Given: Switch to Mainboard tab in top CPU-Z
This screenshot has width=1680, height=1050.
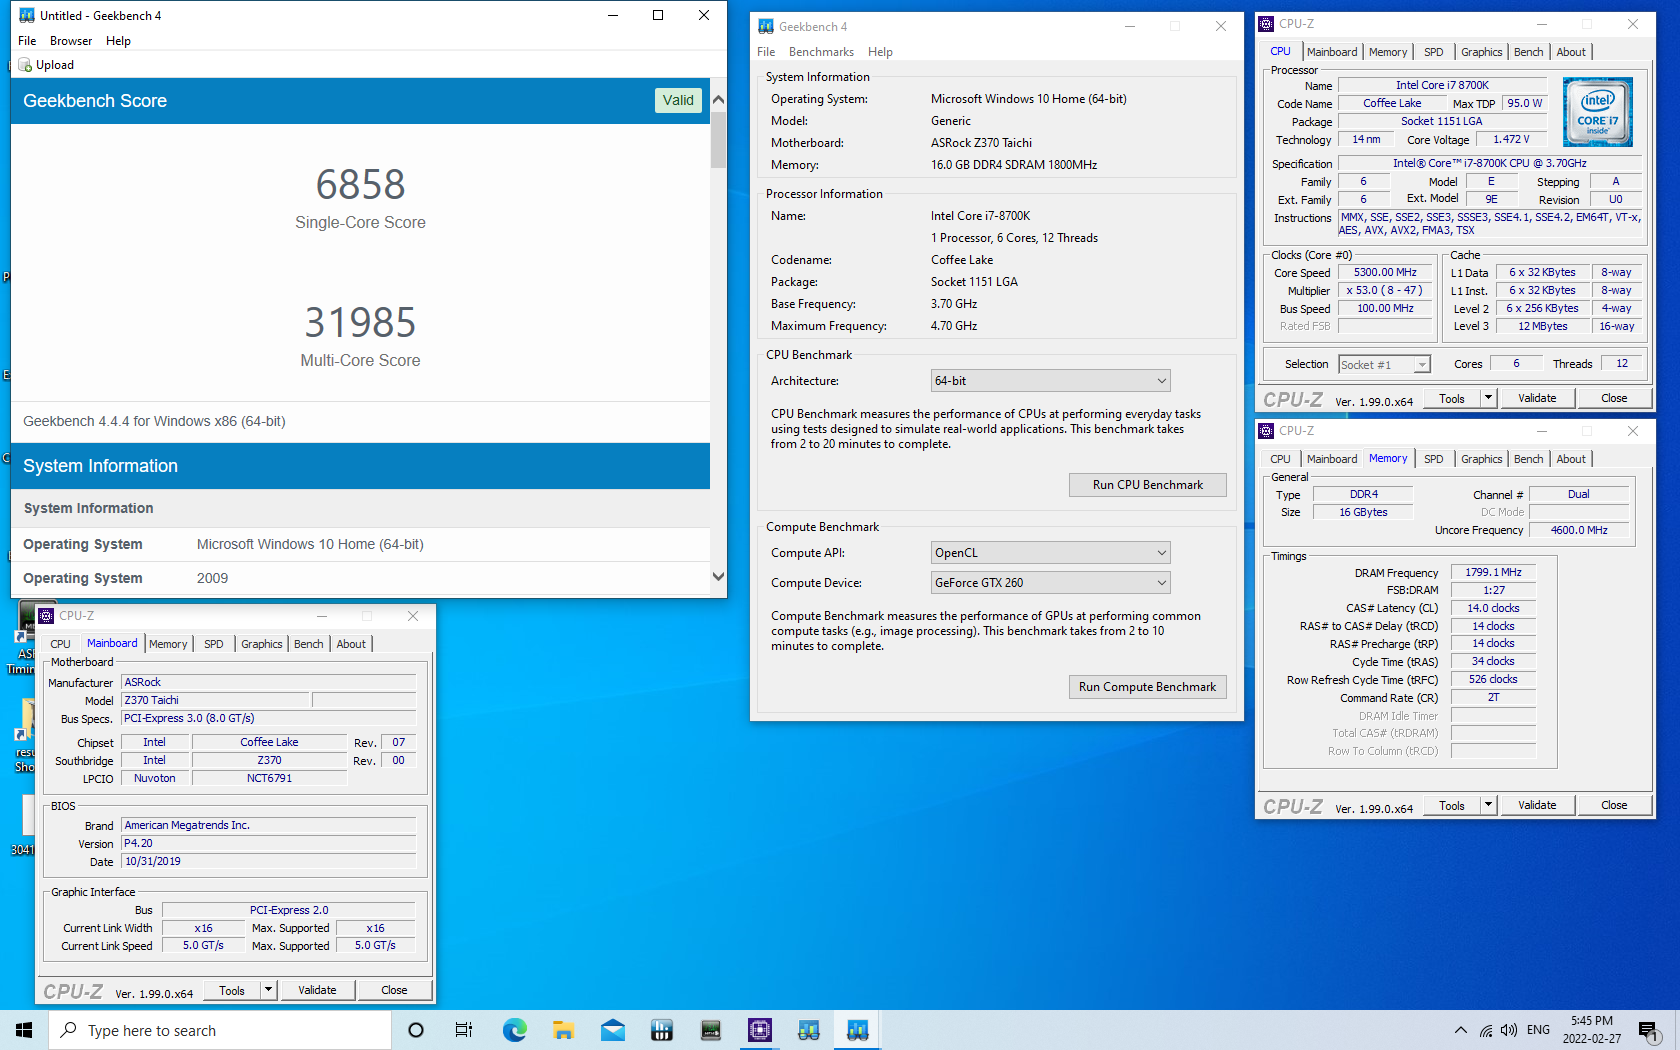Looking at the screenshot, I should click(x=1332, y=52).
